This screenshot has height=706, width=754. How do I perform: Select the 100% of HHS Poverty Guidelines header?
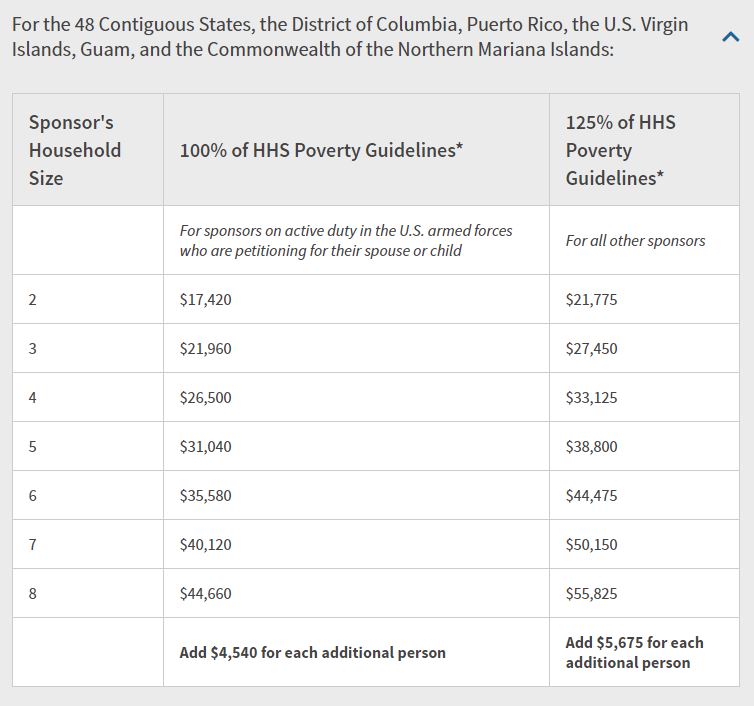(356, 150)
